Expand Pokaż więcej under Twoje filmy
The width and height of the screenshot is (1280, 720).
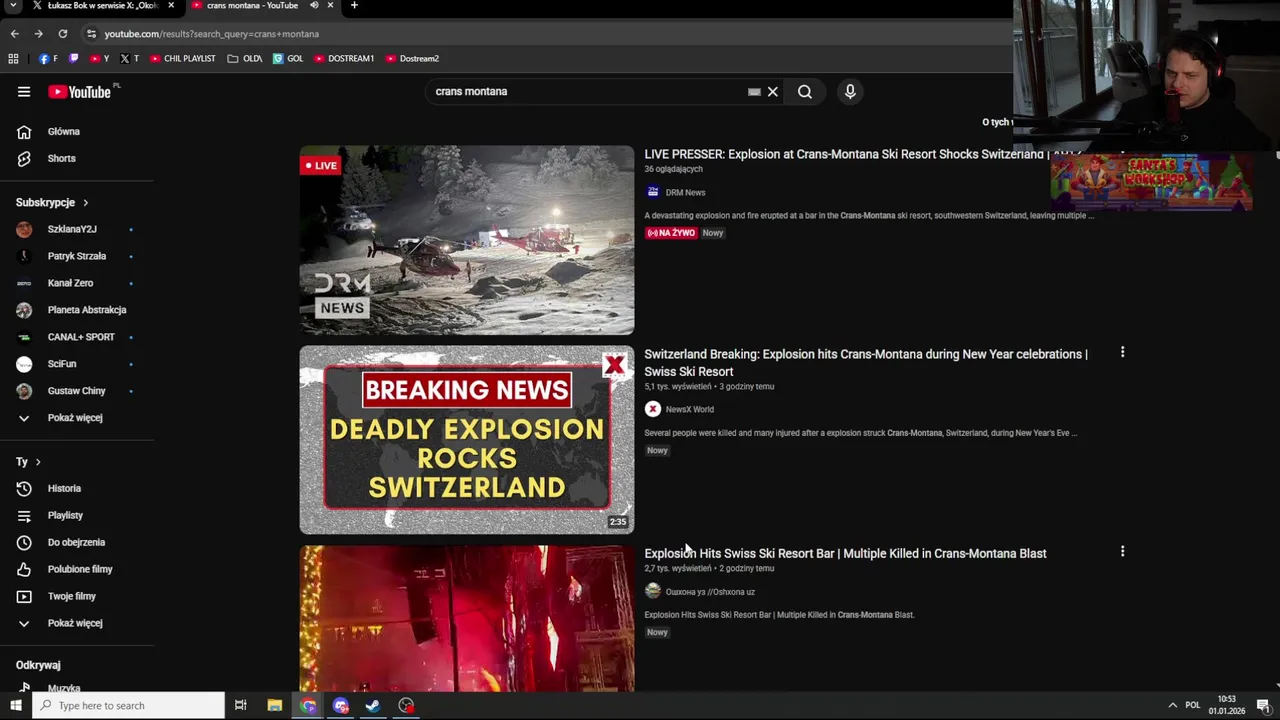[x=77, y=624]
